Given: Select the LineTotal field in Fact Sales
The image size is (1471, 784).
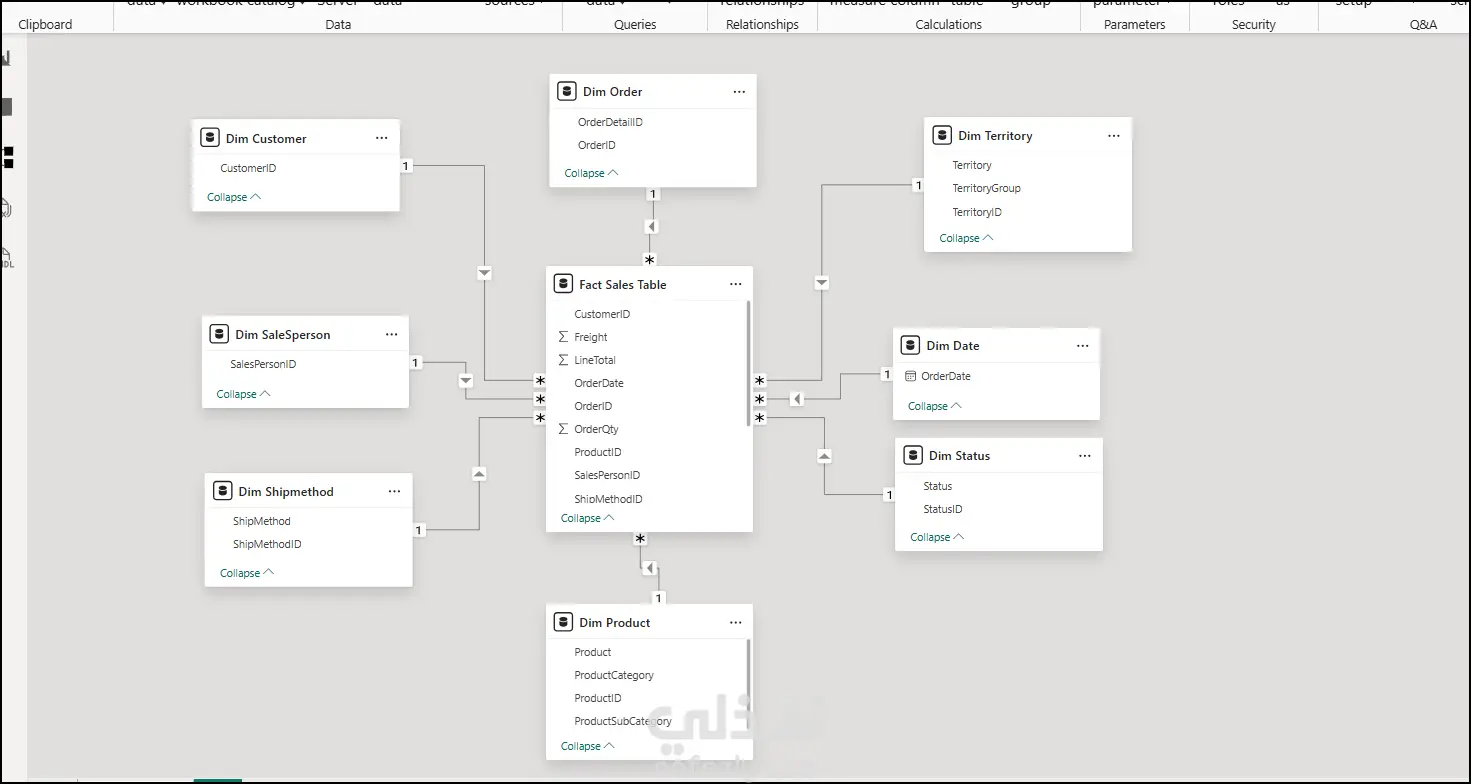Looking at the screenshot, I should coord(595,360).
